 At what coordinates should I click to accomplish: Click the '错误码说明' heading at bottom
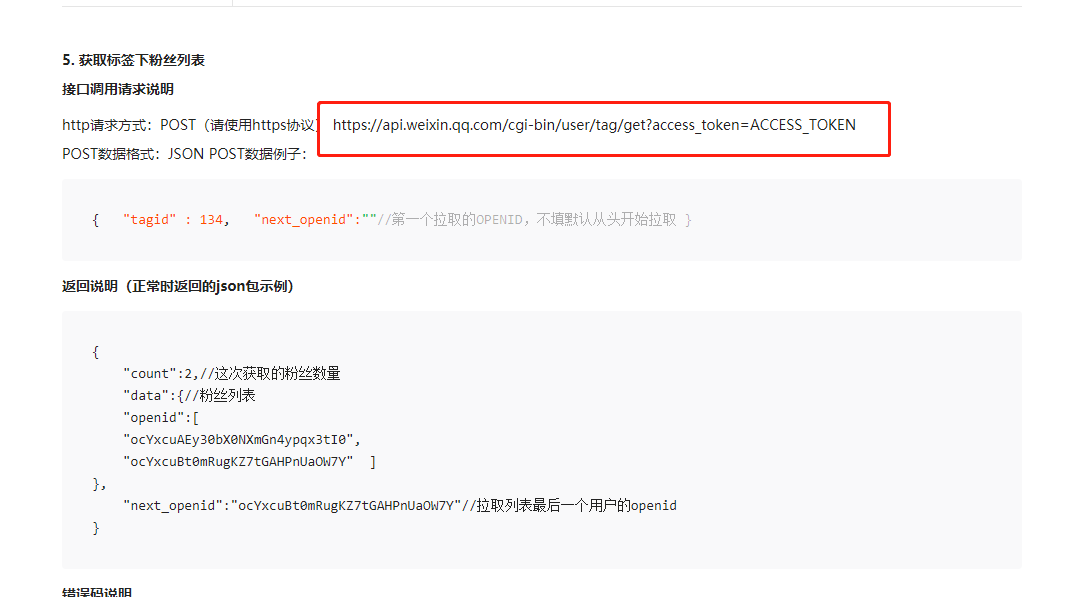(97, 592)
